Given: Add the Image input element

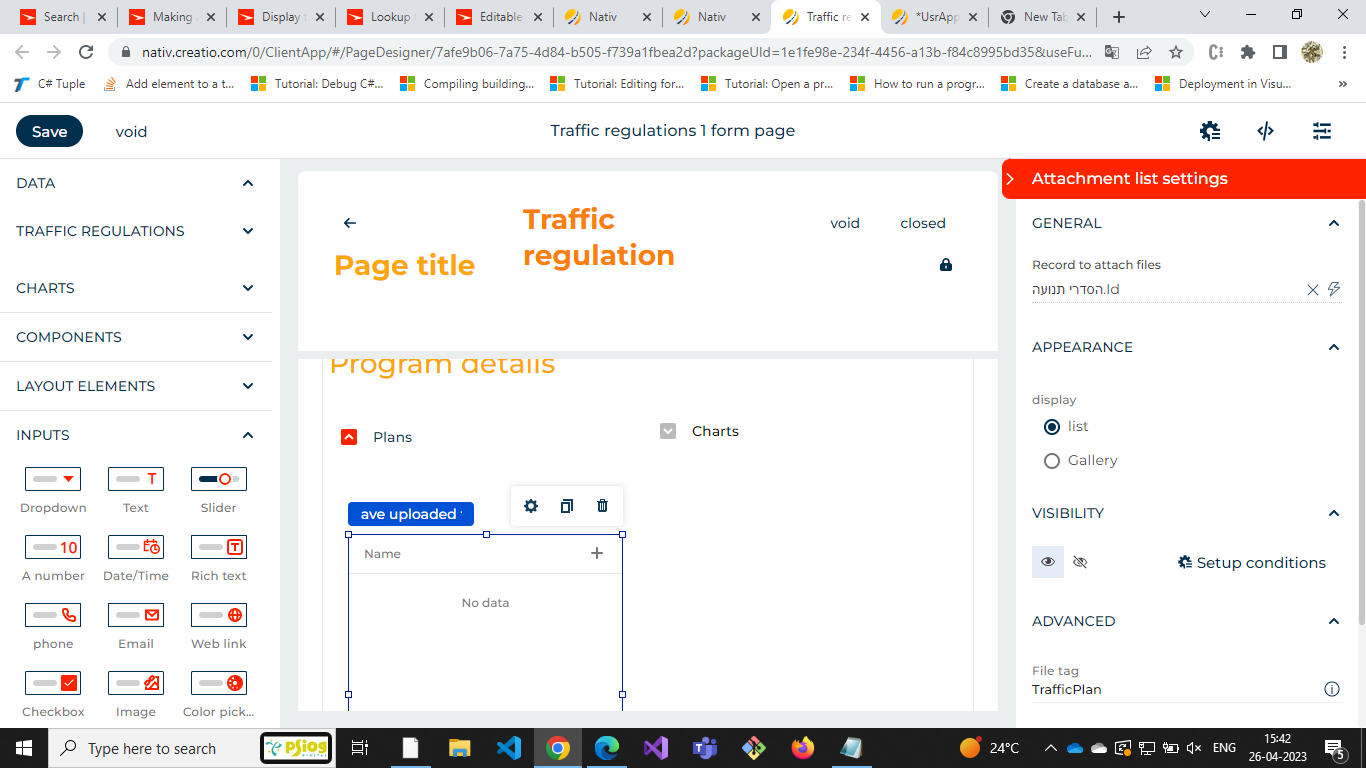Looking at the screenshot, I should [x=136, y=694].
